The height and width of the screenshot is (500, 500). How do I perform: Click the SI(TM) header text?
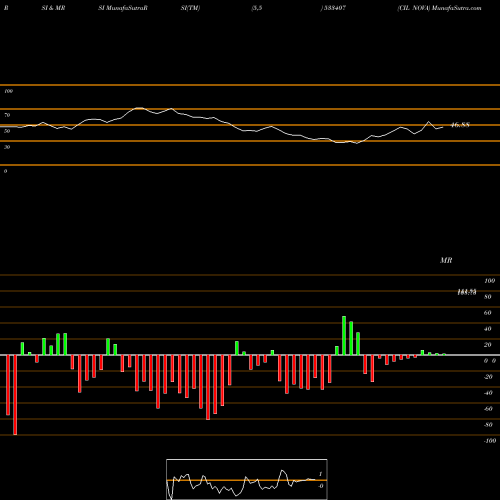pos(190,8)
